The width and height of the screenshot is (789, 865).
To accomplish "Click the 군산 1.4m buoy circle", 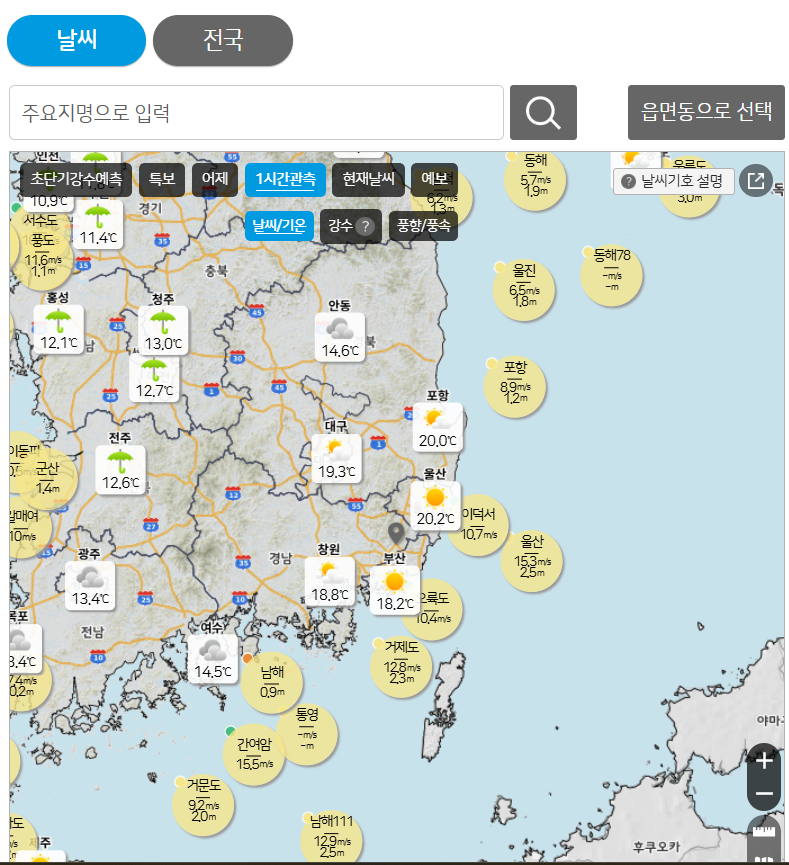I will point(46,478).
